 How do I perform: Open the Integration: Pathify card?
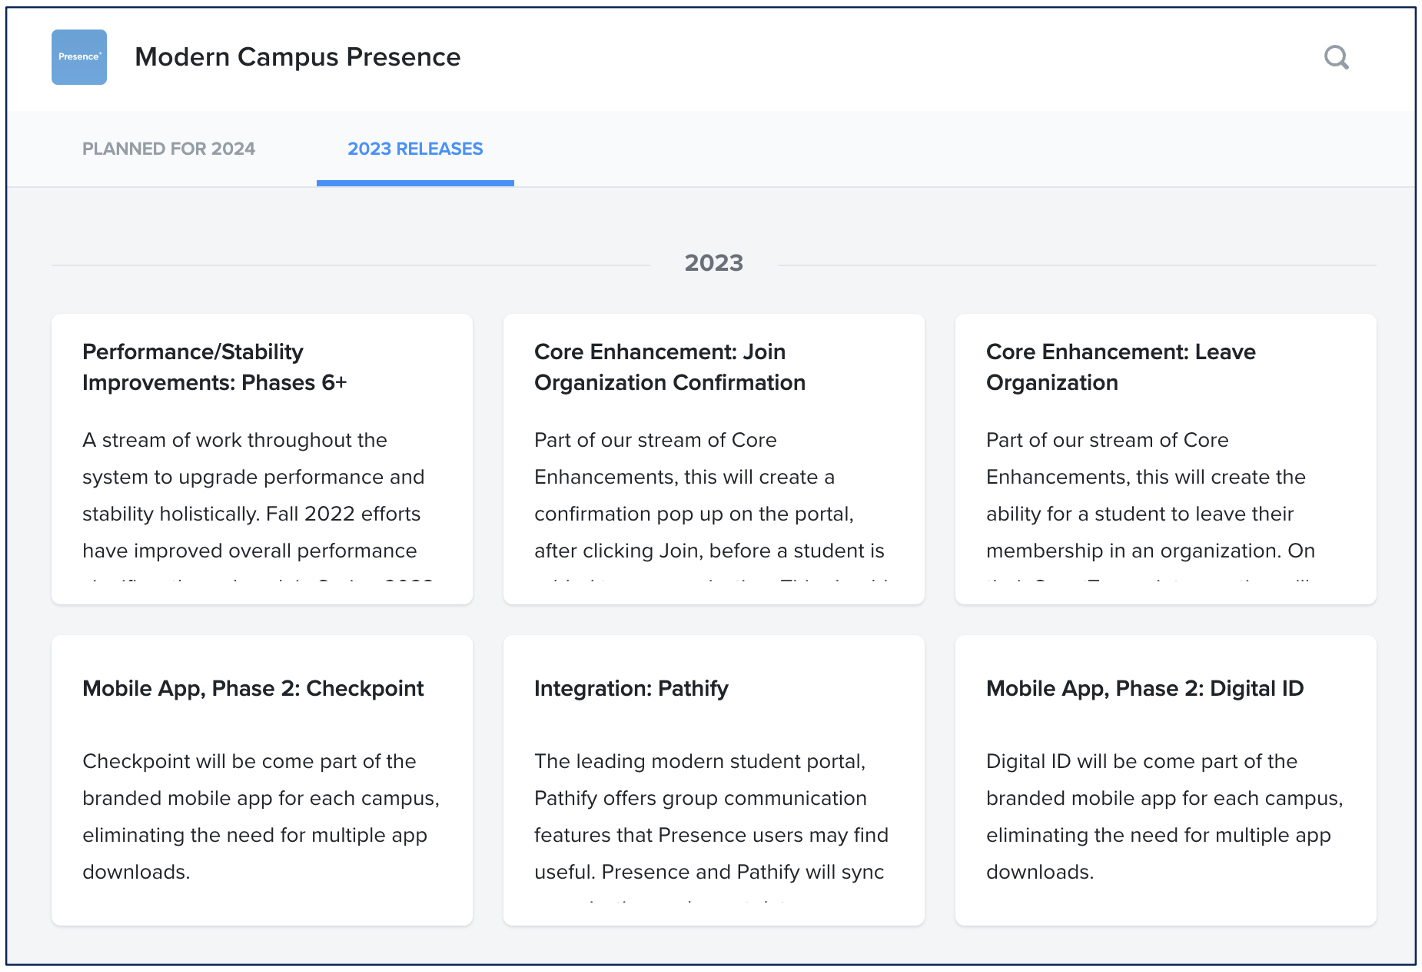tap(713, 780)
